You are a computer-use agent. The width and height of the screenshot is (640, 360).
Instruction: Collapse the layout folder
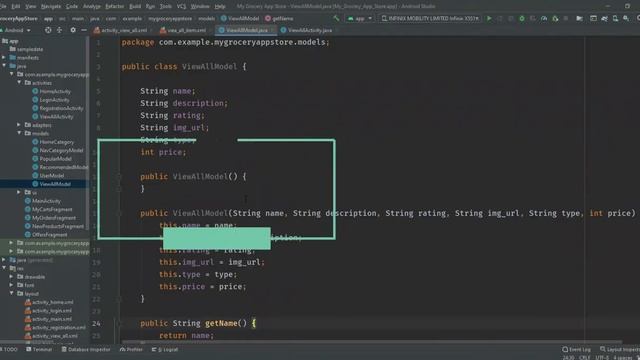point(11,293)
